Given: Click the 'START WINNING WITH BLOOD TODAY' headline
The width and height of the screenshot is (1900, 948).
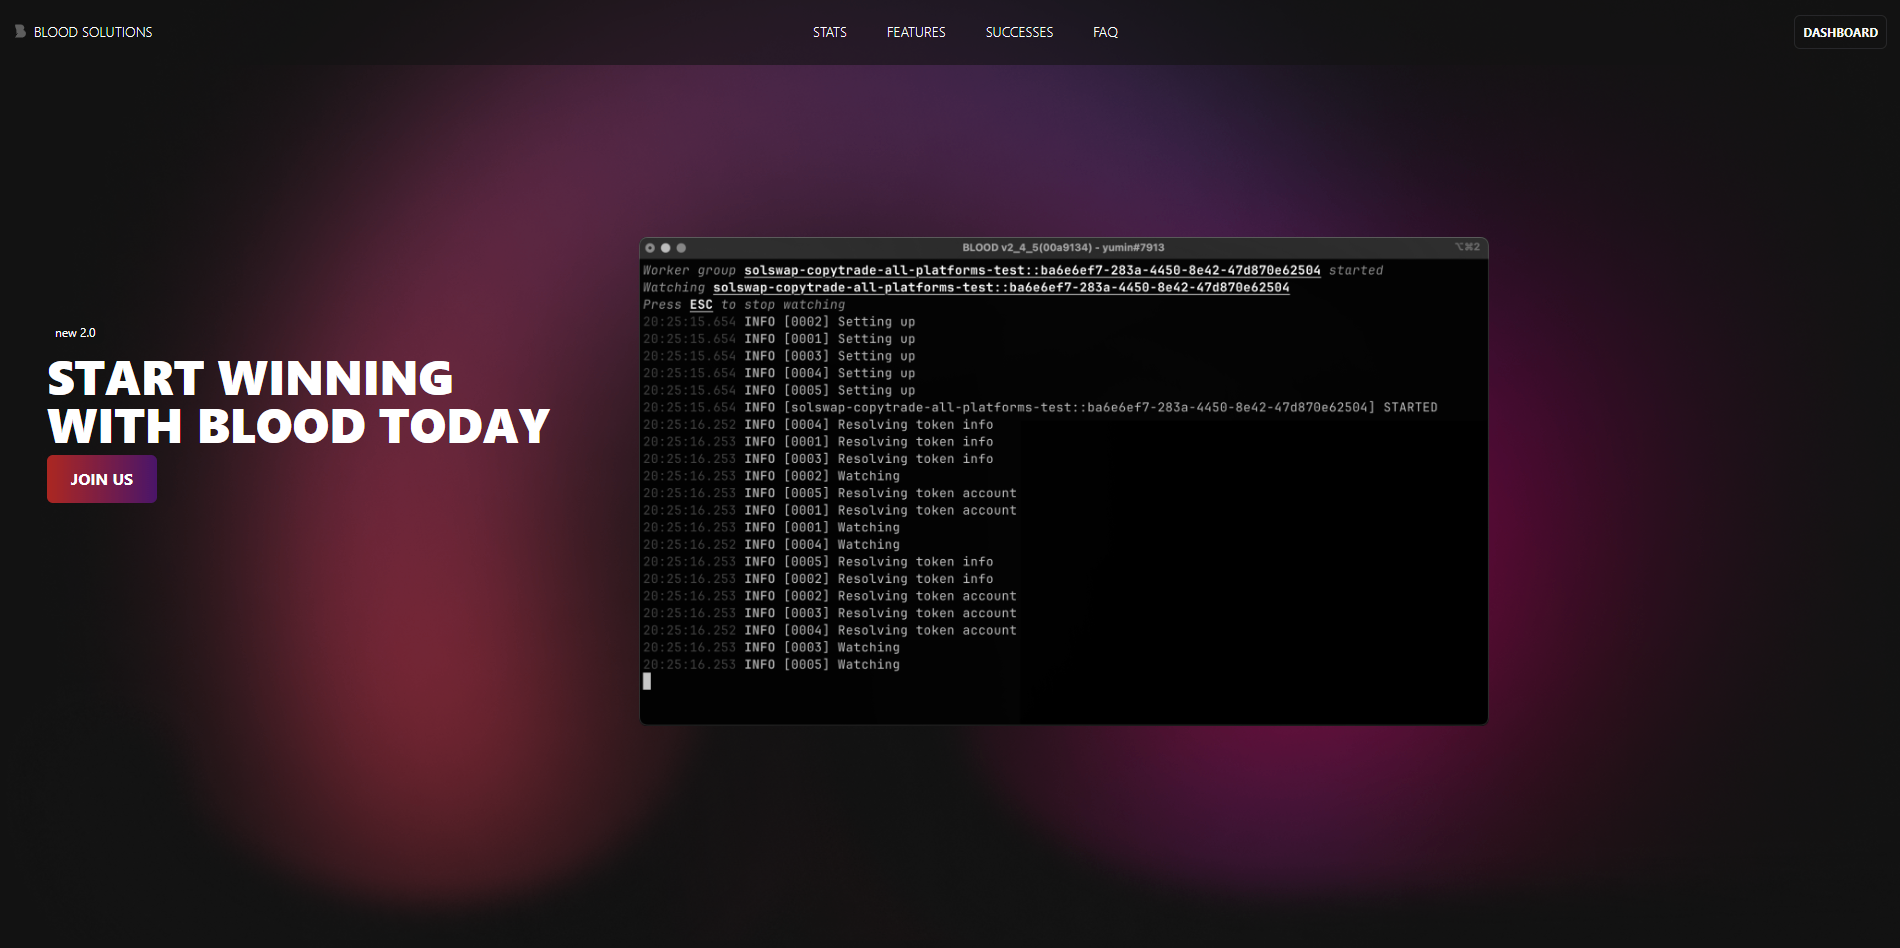Looking at the screenshot, I should pos(298,402).
